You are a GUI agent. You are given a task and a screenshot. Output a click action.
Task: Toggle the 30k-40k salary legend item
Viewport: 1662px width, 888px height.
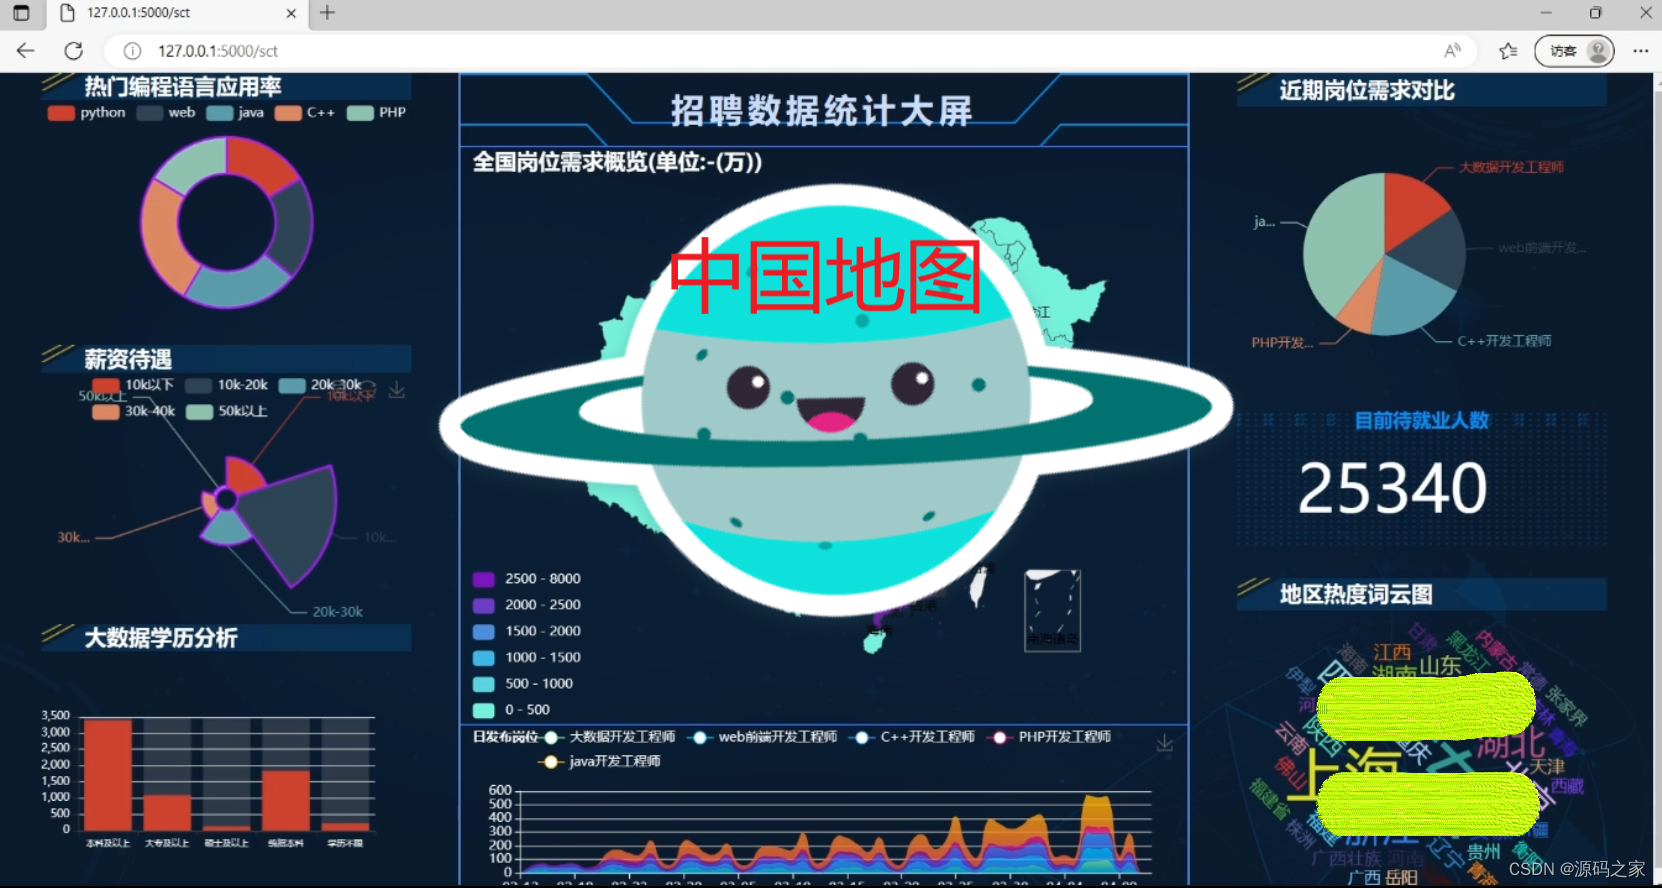[133, 411]
